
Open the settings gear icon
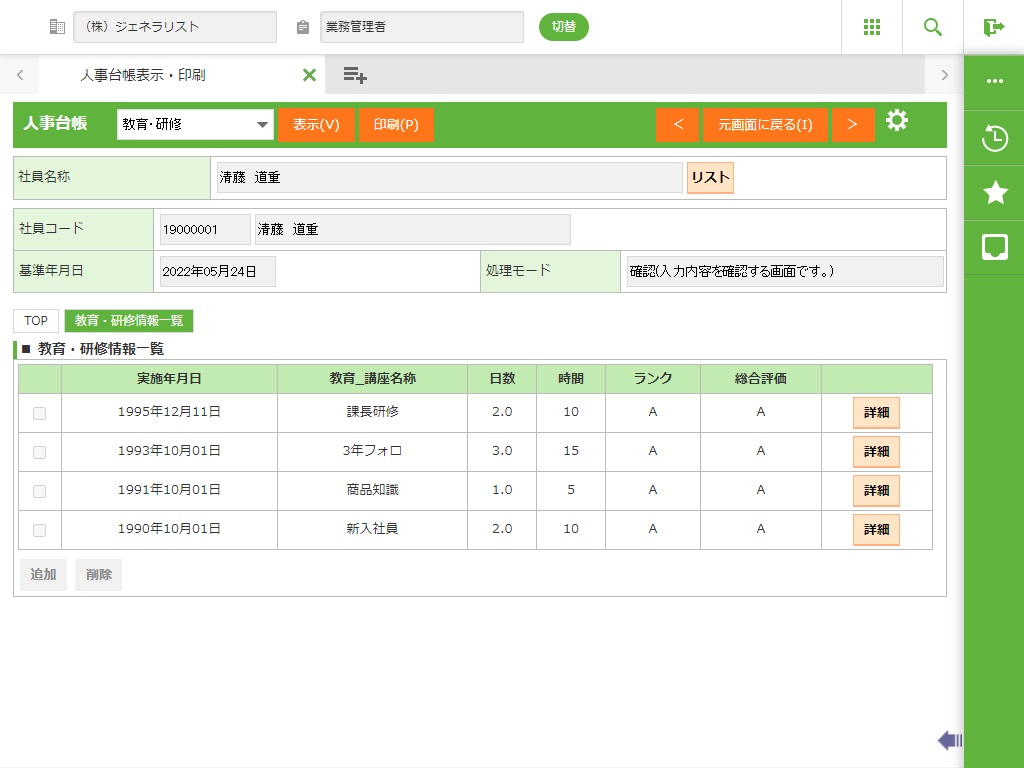[897, 122]
